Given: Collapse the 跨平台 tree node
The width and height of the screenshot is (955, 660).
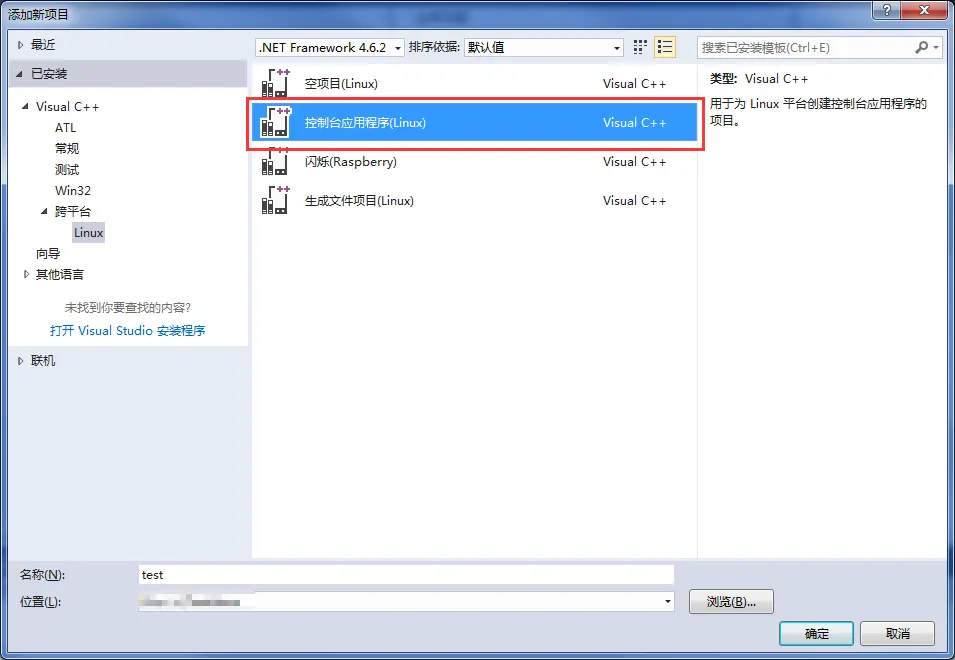Looking at the screenshot, I should (44, 211).
